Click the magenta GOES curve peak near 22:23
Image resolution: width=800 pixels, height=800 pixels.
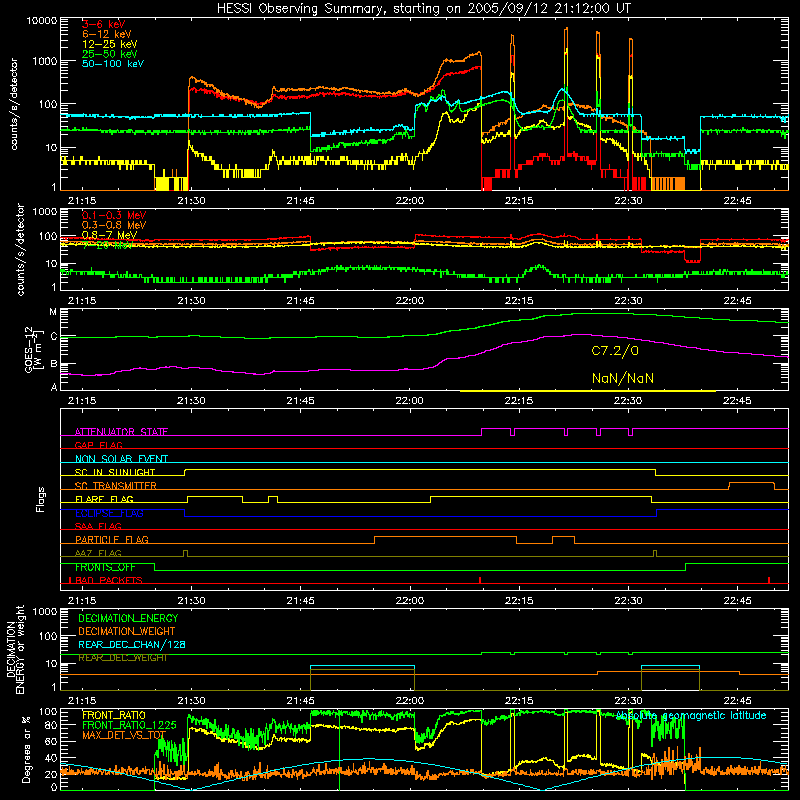coord(580,335)
